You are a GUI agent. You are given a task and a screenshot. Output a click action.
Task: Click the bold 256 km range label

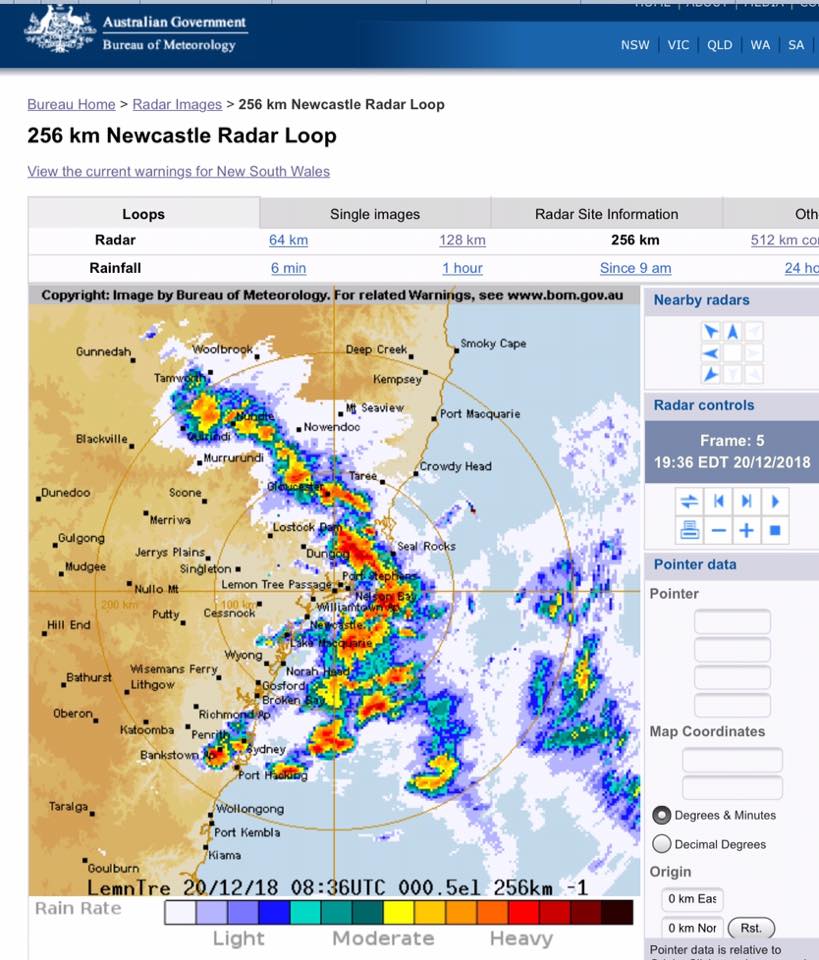pyautogui.click(x=635, y=240)
